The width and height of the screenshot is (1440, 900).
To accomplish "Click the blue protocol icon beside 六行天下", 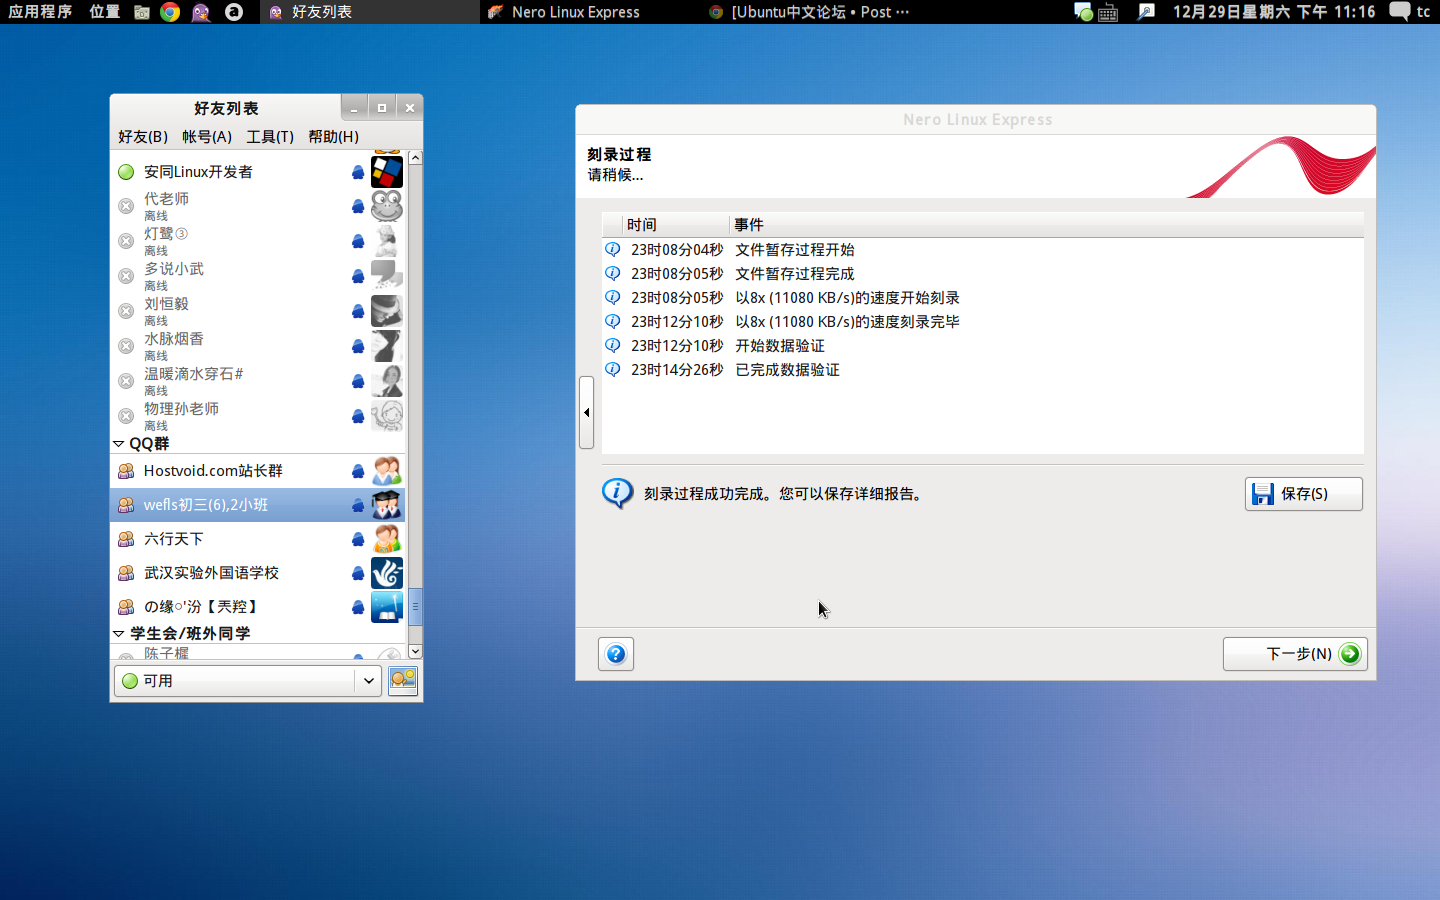I will point(357,539).
